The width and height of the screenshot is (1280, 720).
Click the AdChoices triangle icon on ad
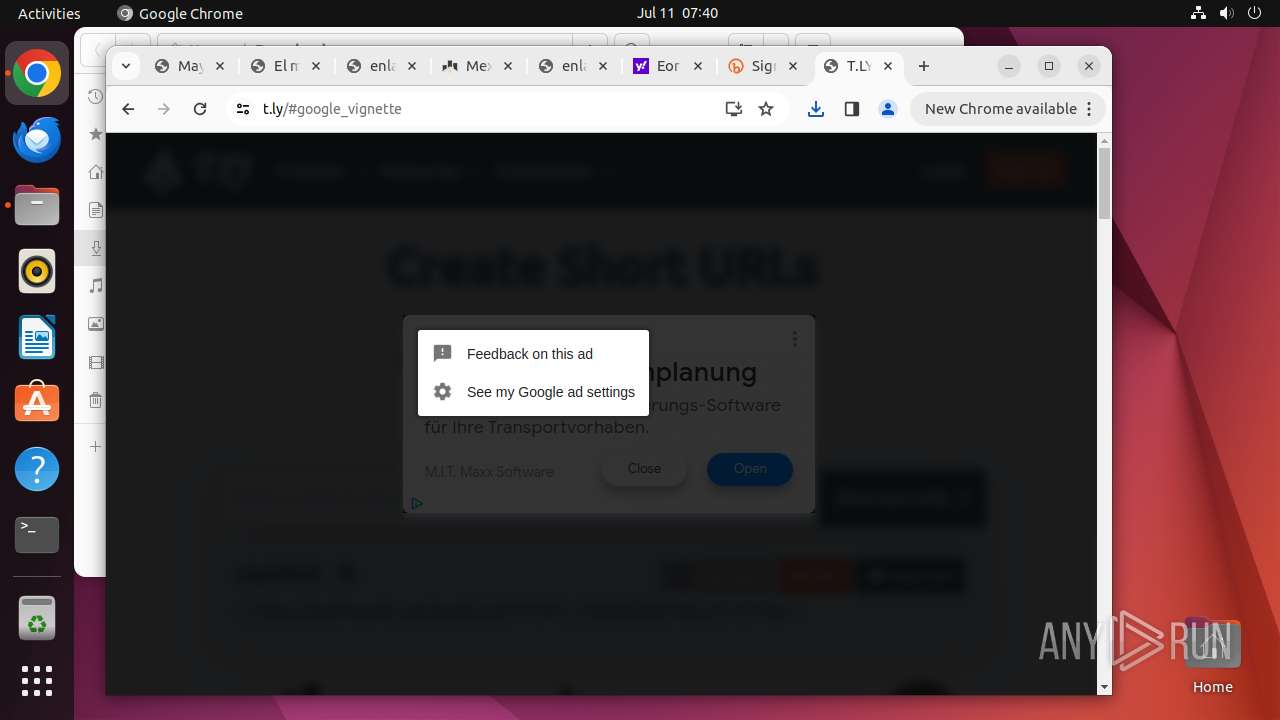tap(417, 503)
